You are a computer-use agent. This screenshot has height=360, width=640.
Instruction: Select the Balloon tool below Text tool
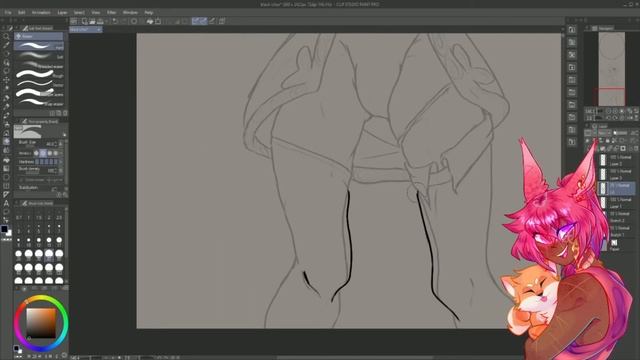click(6, 211)
